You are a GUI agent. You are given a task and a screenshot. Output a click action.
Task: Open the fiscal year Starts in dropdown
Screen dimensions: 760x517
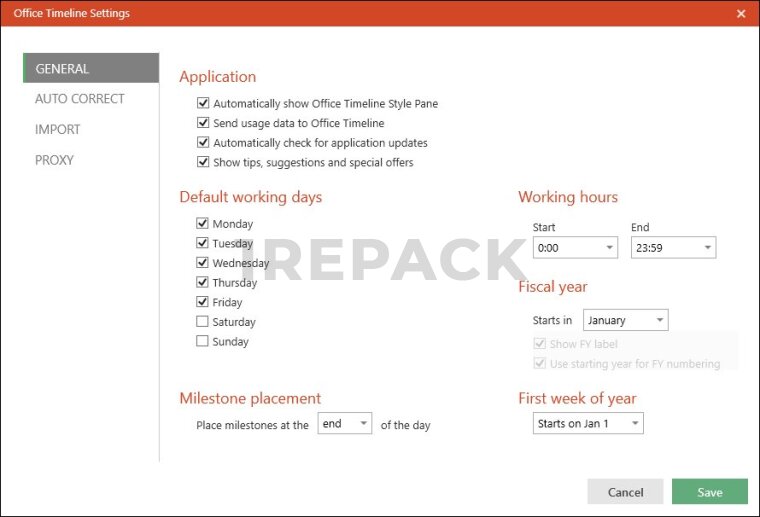[x=626, y=320]
